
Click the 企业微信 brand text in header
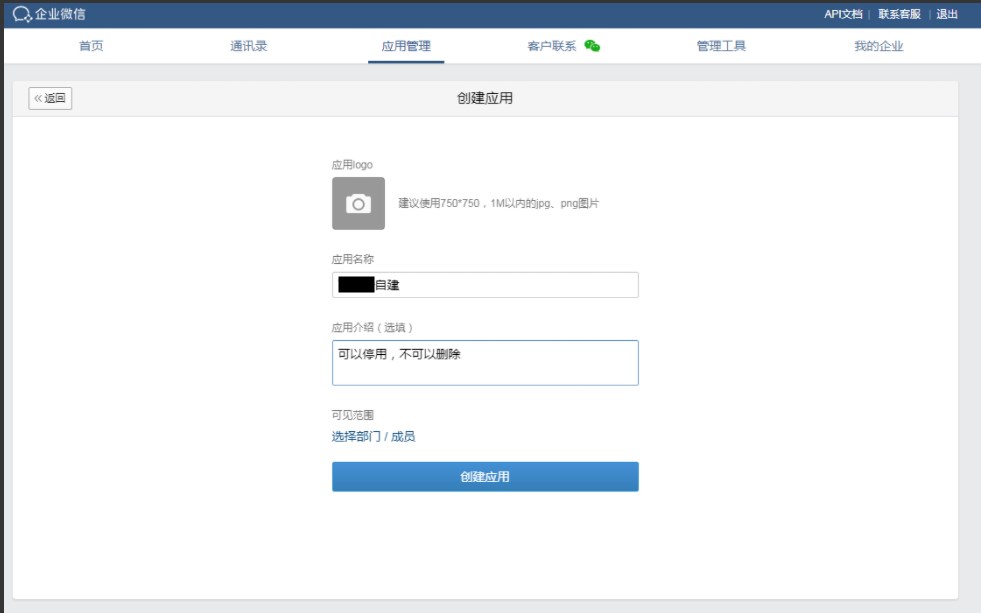click(60, 14)
